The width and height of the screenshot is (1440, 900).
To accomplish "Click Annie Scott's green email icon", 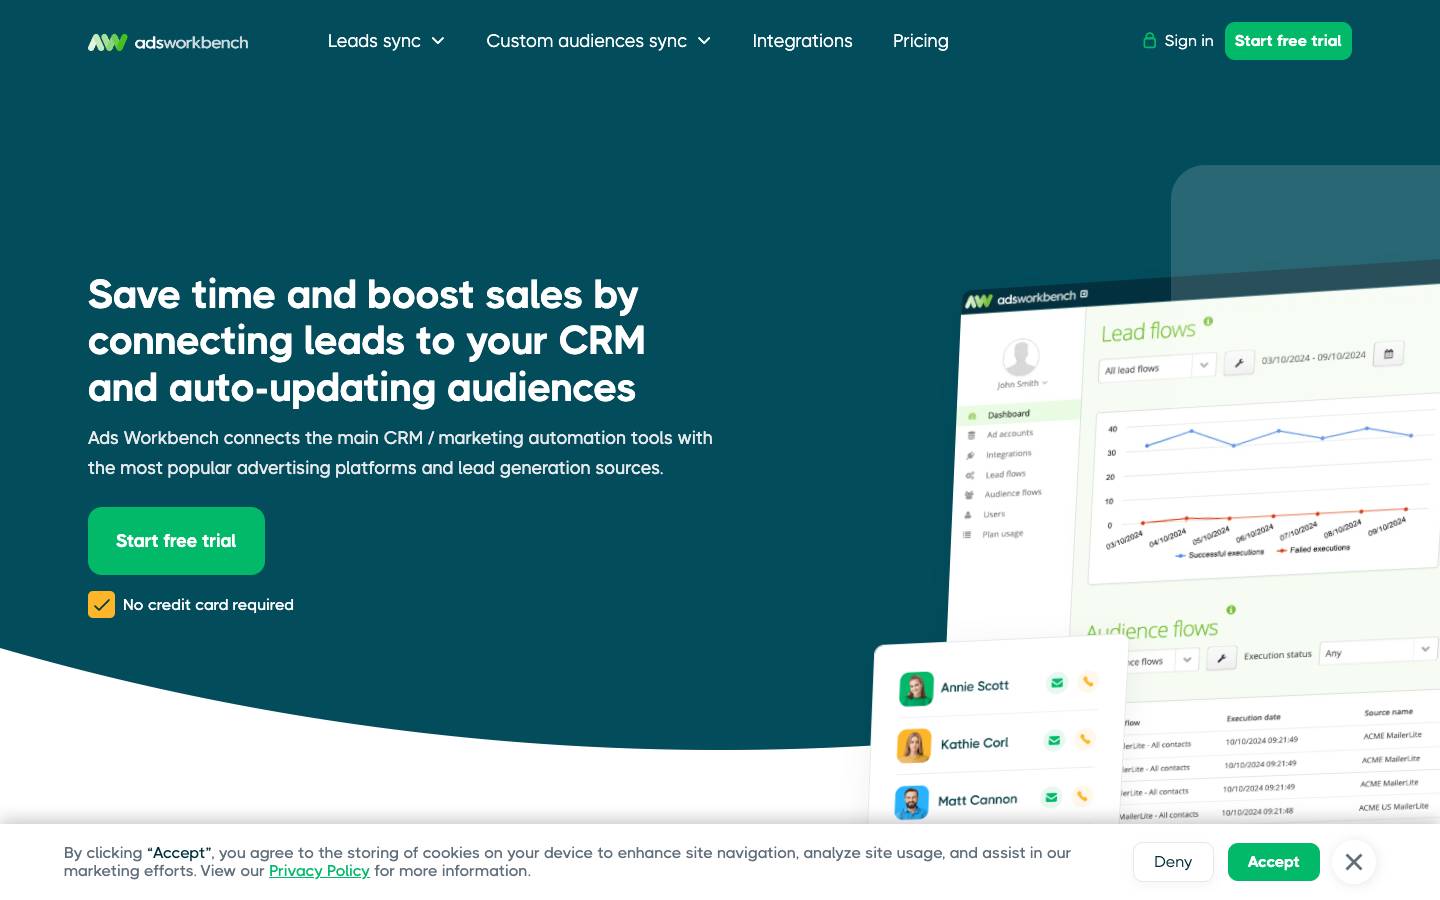I will click(1057, 683).
